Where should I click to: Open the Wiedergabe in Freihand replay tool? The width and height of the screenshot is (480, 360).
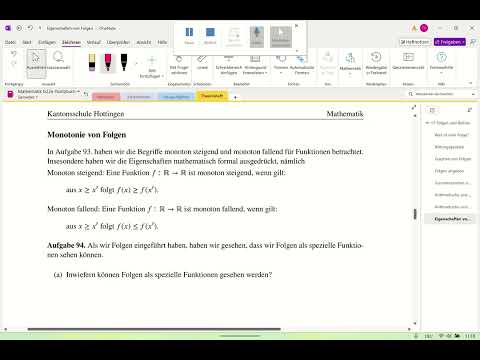coord(376,63)
